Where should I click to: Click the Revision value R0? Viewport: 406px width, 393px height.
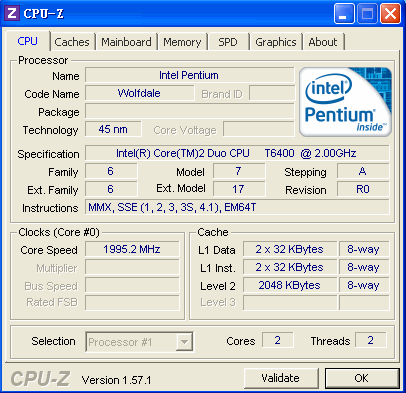click(363, 189)
